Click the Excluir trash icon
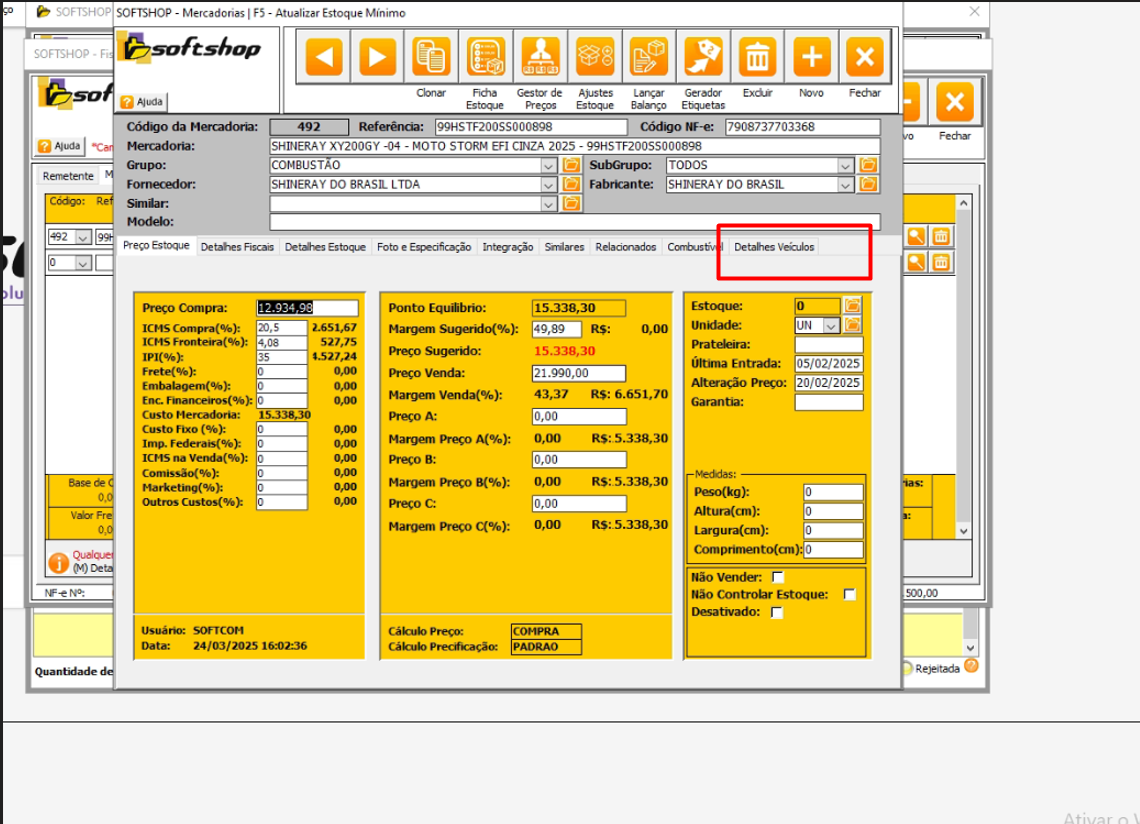This screenshot has height=824, width=1140. click(758, 56)
